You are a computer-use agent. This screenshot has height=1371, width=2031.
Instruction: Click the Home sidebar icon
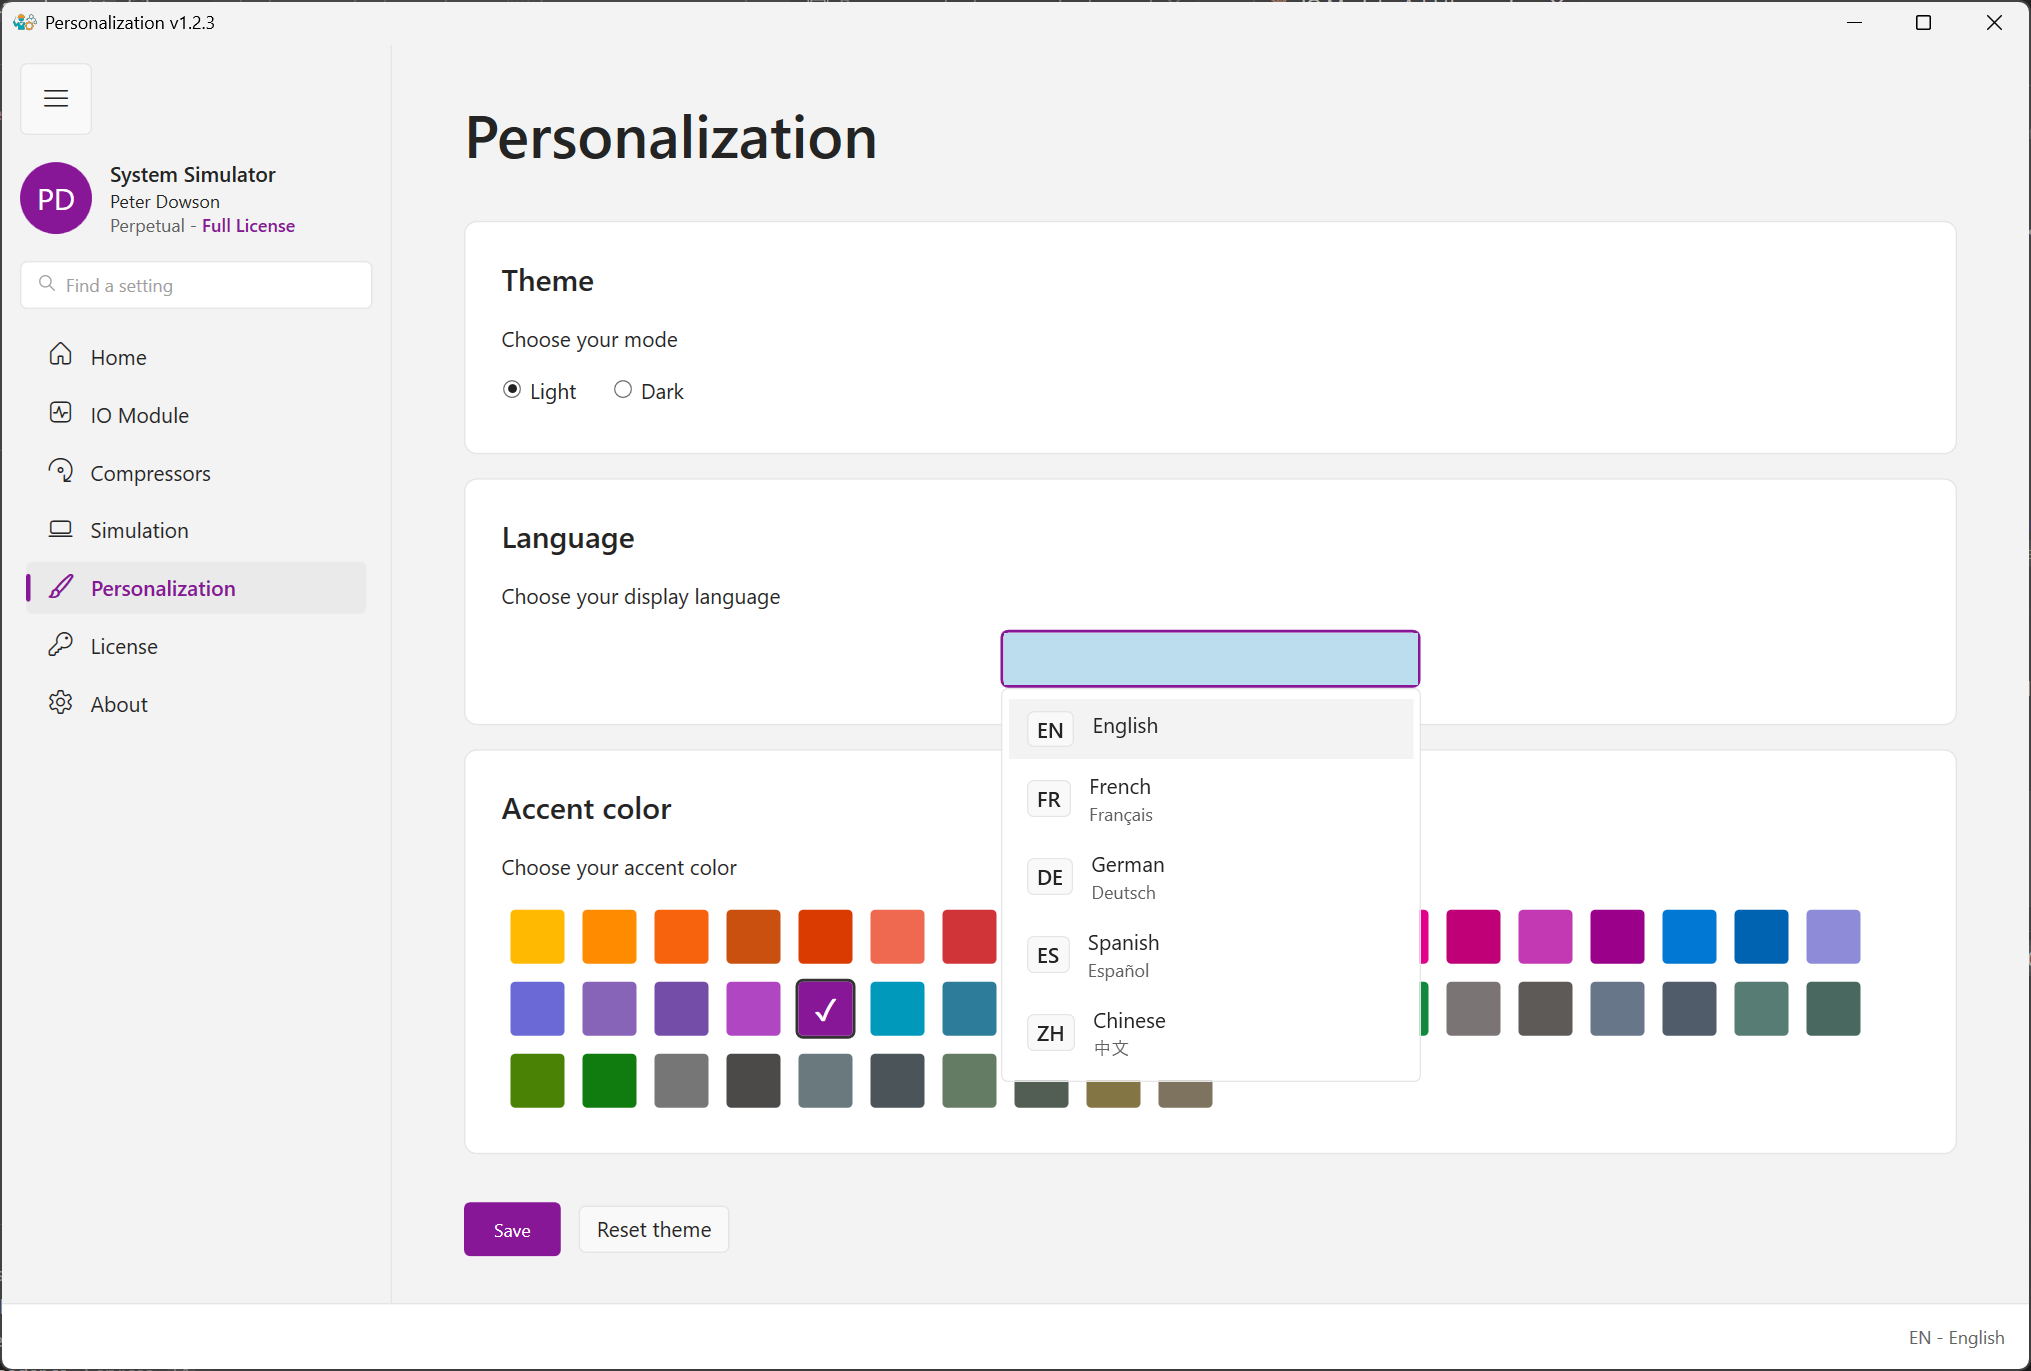pos(60,356)
